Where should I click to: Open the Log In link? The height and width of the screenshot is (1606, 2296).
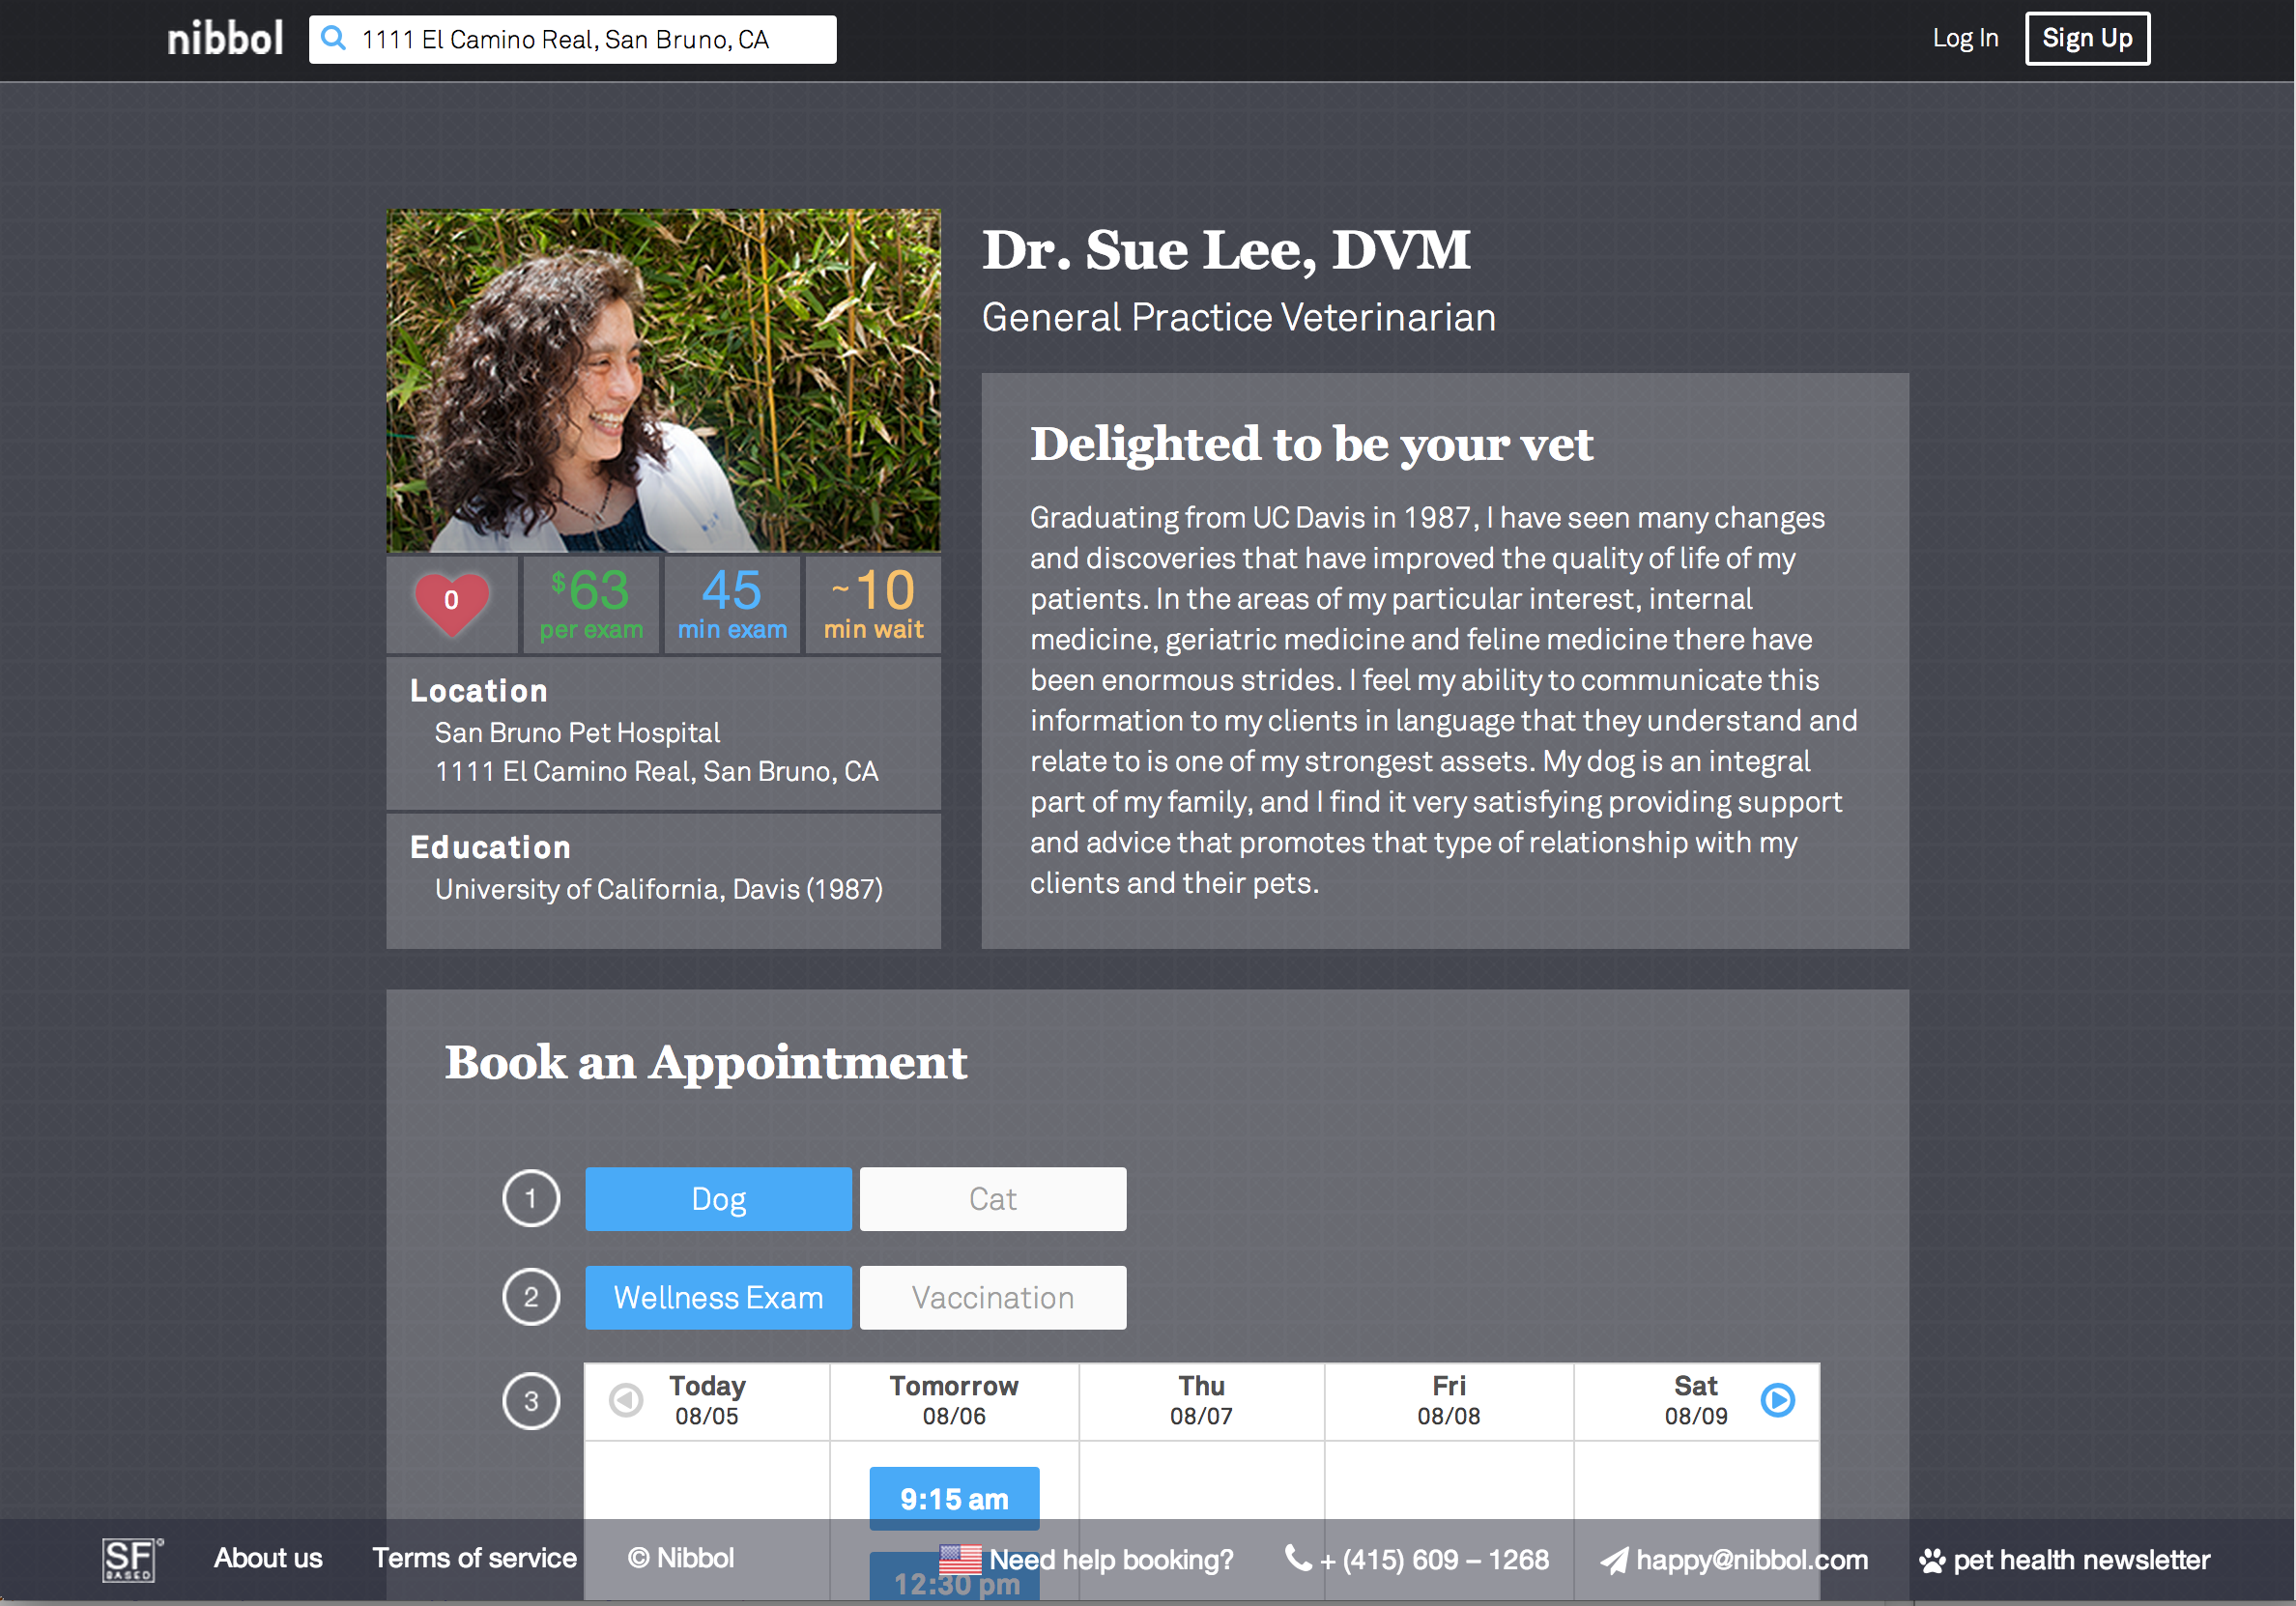click(1964, 39)
